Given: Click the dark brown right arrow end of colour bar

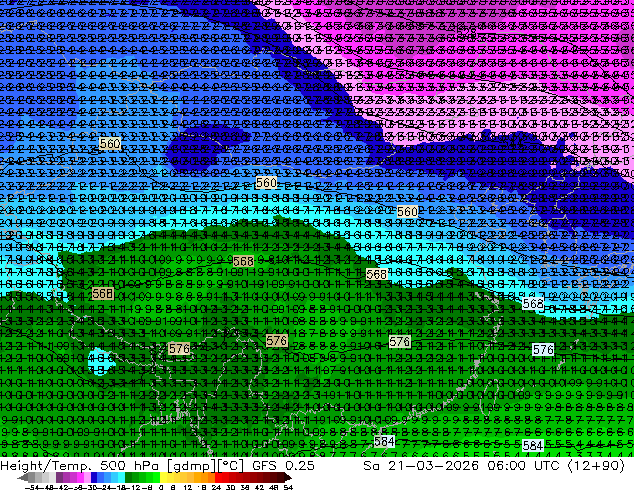Looking at the screenshot, I should click(x=287, y=477).
